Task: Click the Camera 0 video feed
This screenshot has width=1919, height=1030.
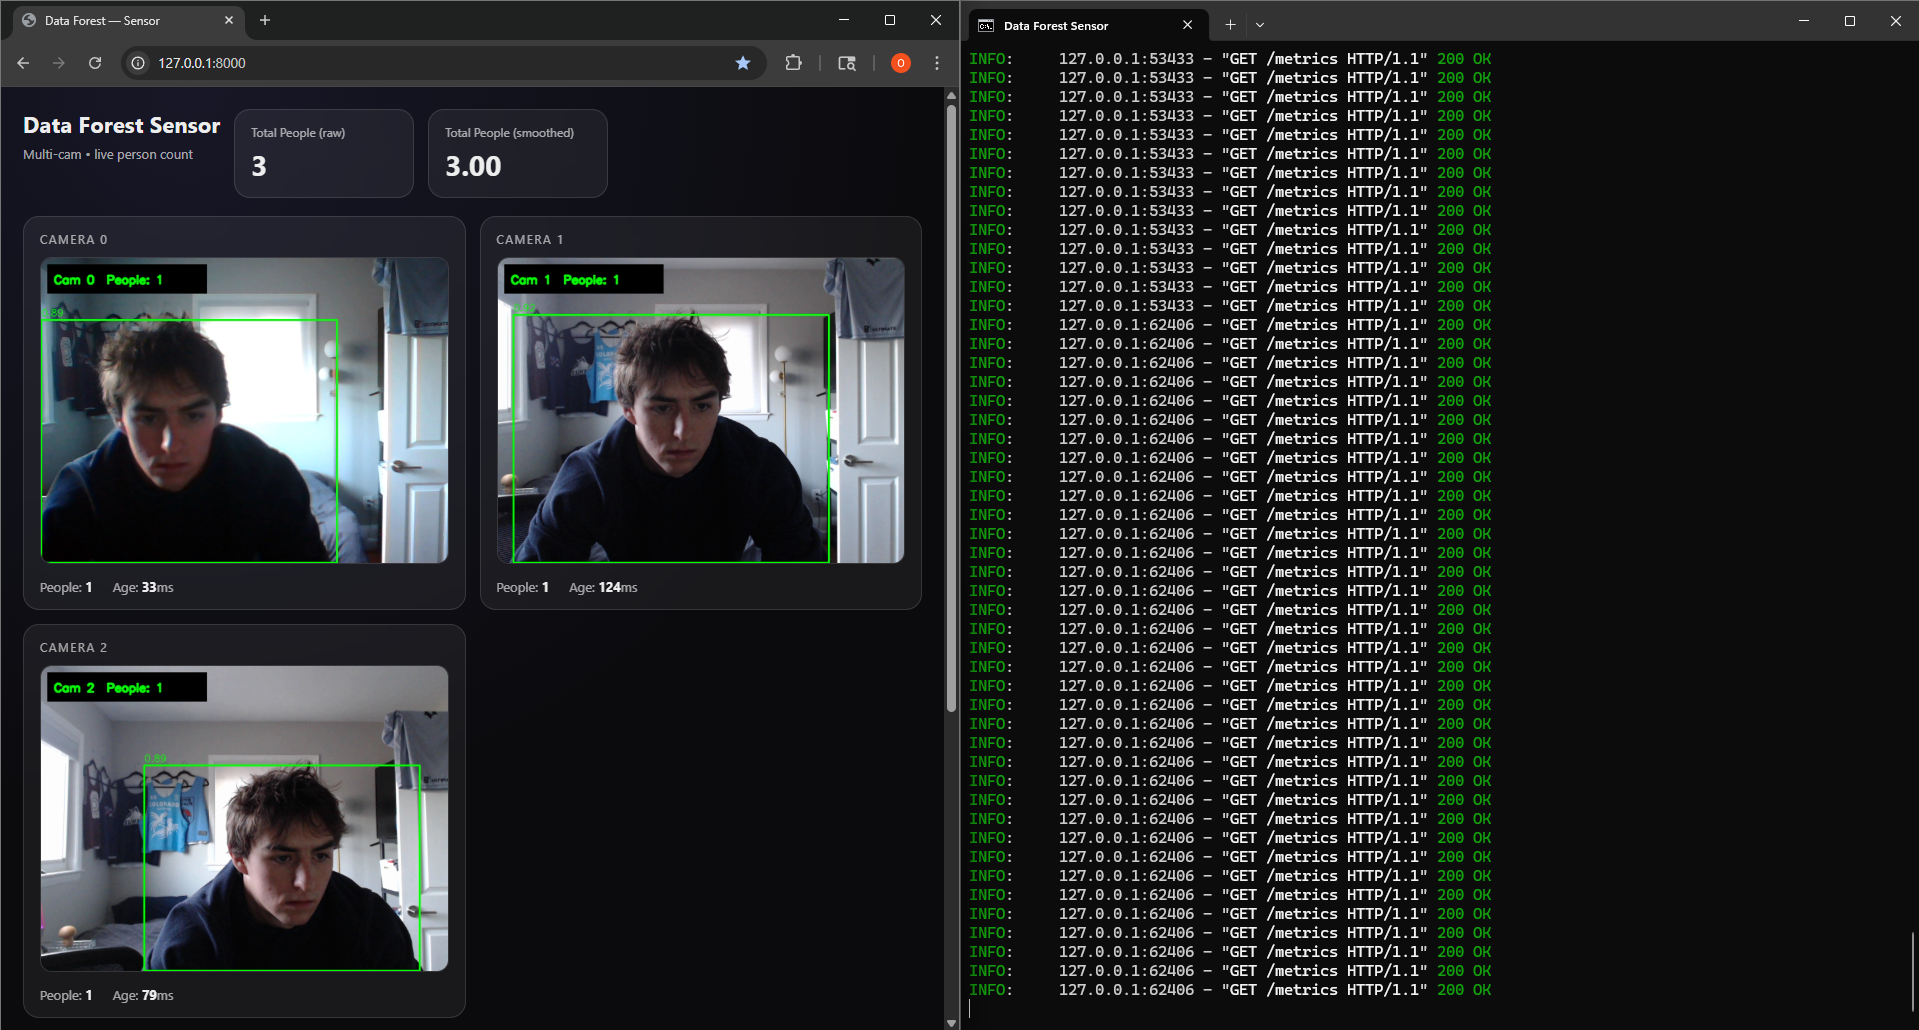Action: 244,410
